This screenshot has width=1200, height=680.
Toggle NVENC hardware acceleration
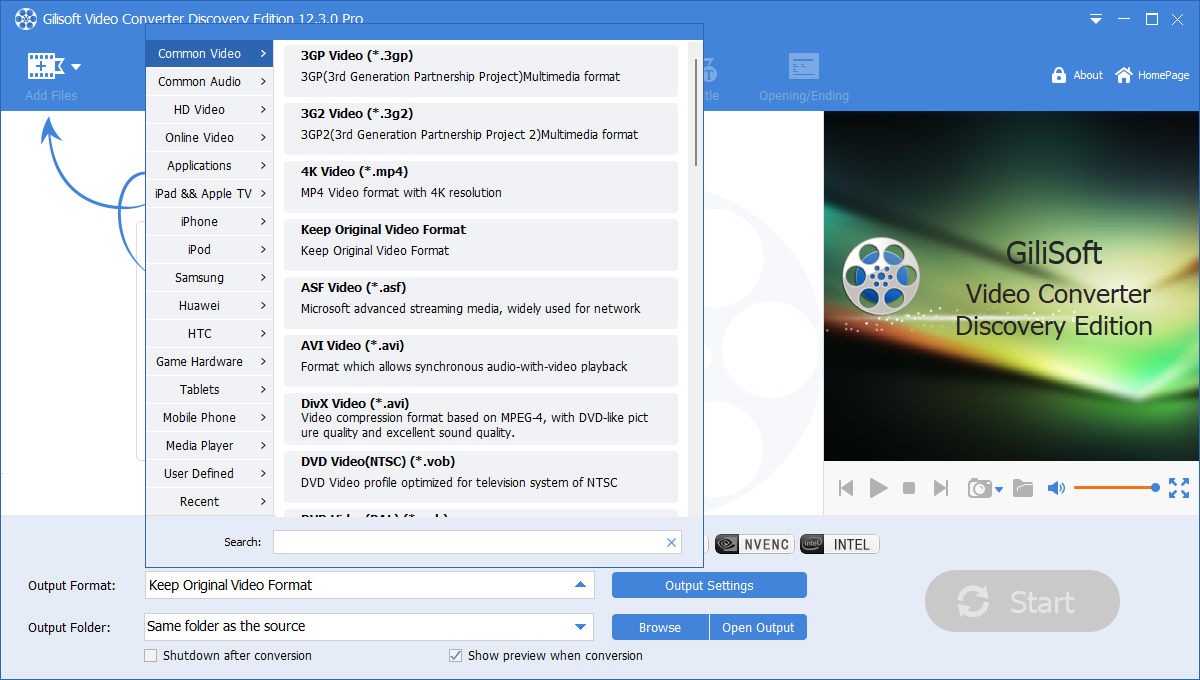pyautogui.click(x=753, y=544)
